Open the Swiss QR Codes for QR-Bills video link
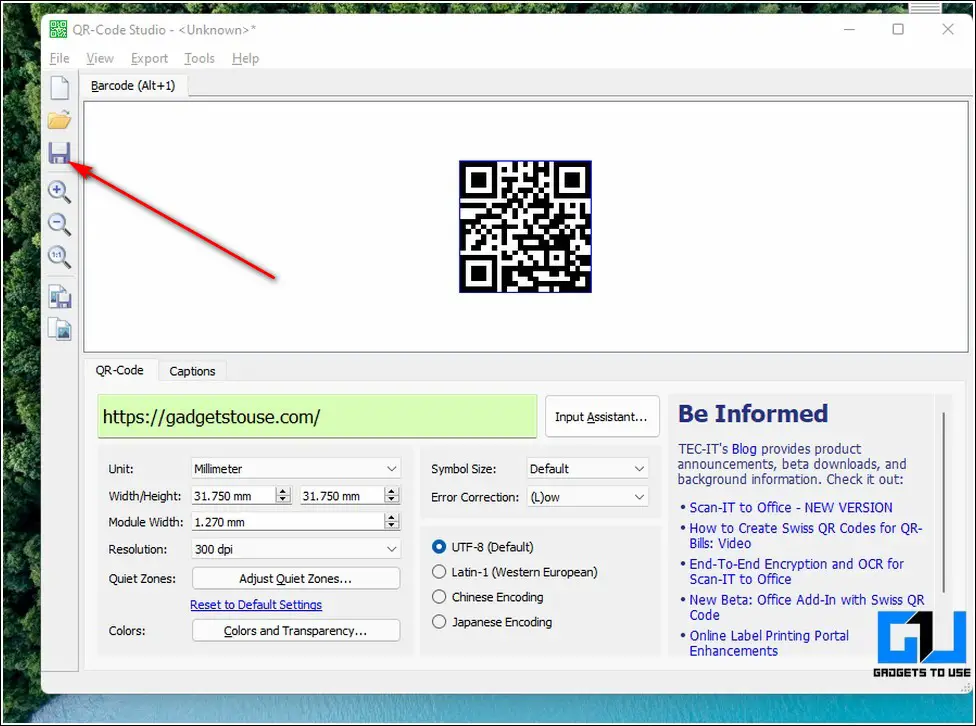The height and width of the screenshot is (726, 976). pos(805,535)
